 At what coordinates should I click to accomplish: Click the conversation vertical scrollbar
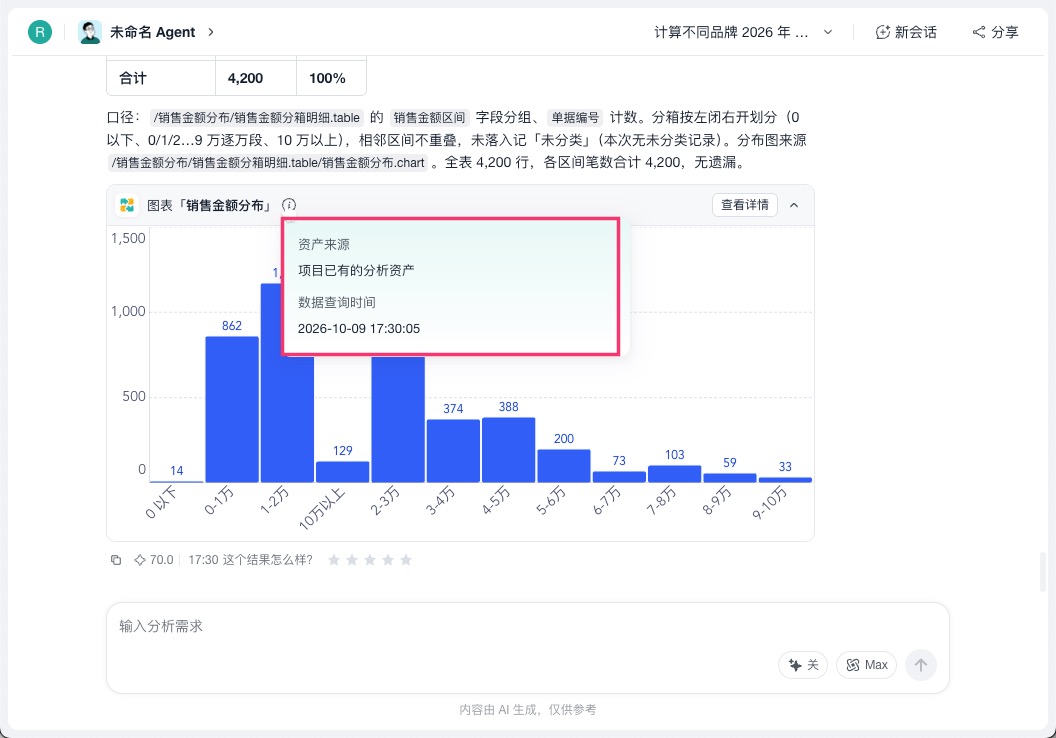coord(1043,572)
